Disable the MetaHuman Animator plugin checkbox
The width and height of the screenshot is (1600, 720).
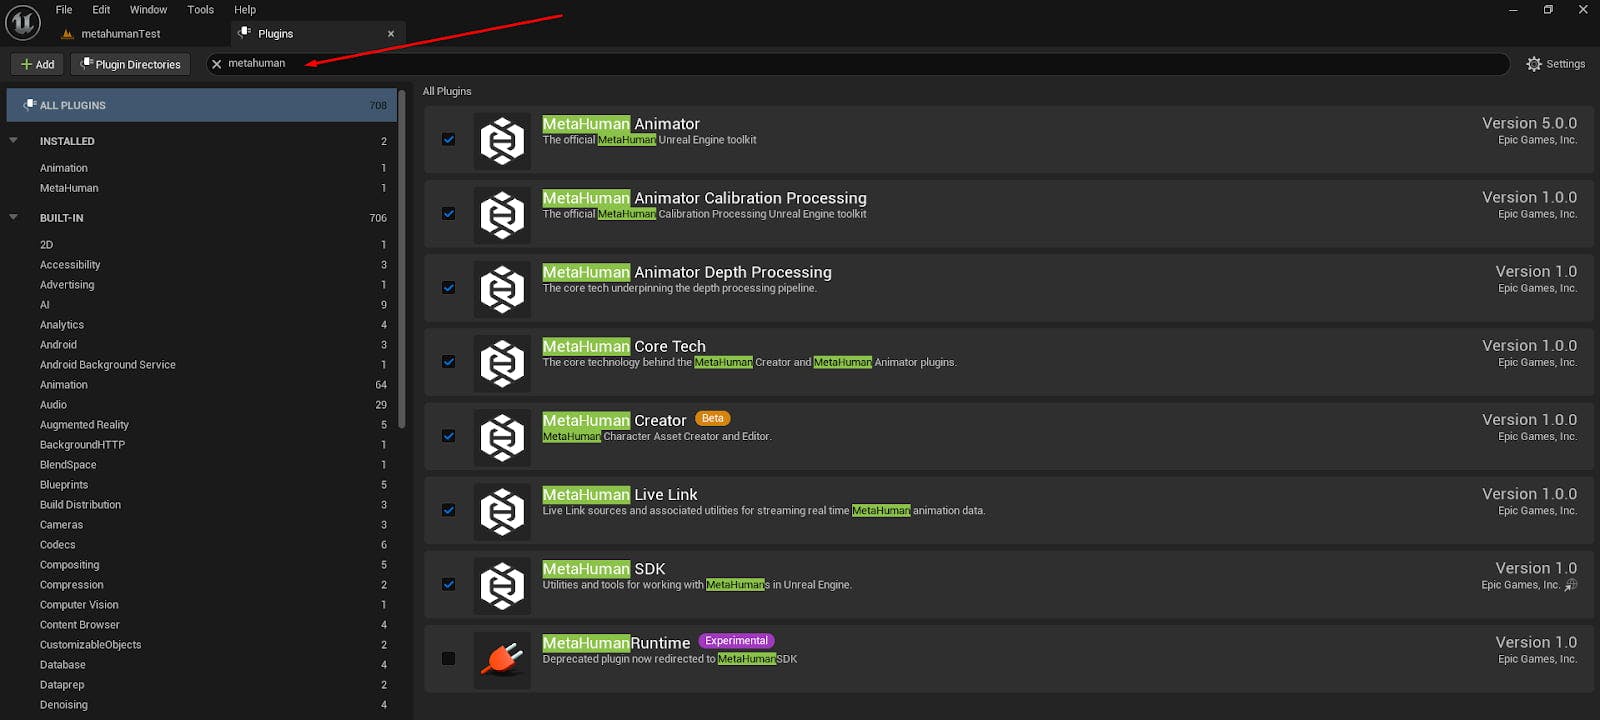448,140
